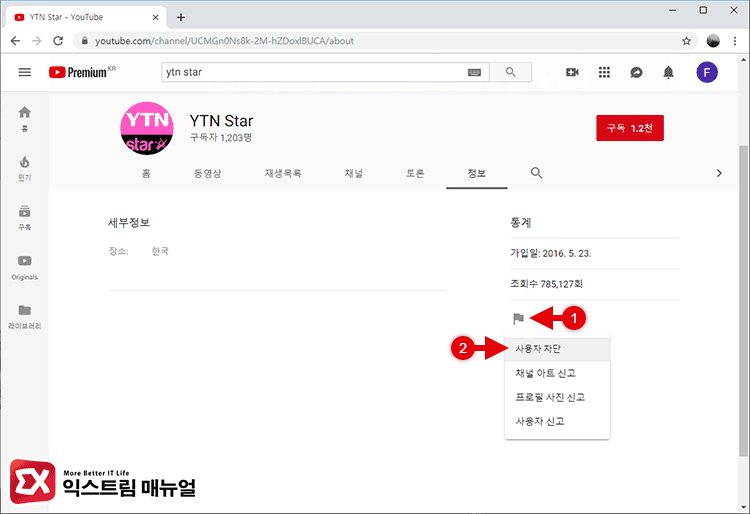Select the 동영상 channel tab
Screen dimensions: 750x514
click(x=207, y=173)
